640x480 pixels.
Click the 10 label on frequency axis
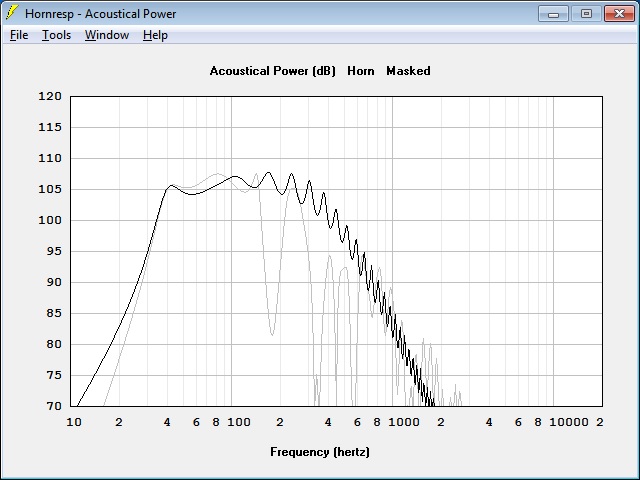coord(74,422)
